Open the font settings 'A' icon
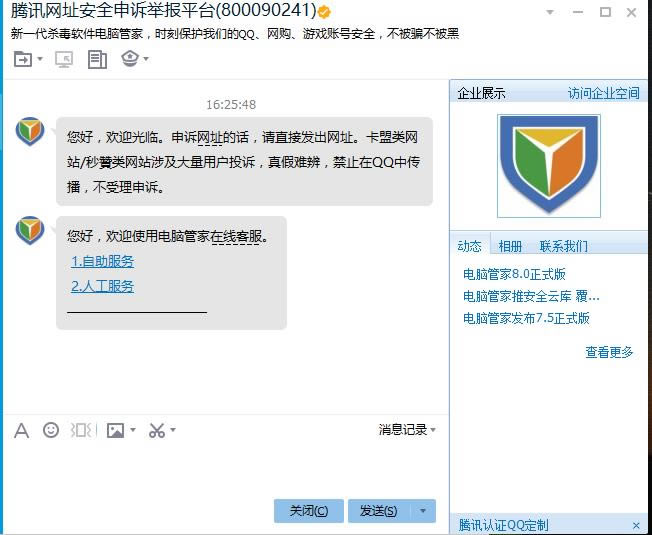The width and height of the screenshot is (652, 535). point(21,430)
